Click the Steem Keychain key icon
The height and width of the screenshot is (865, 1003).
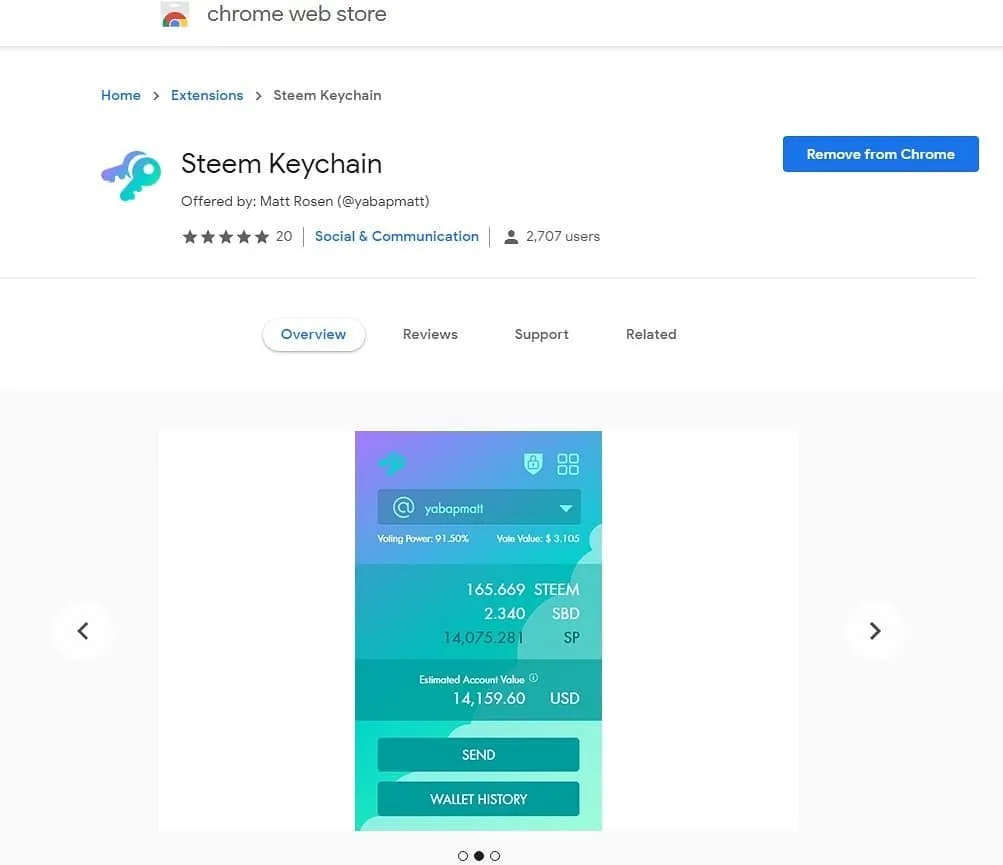coord(131,175)
